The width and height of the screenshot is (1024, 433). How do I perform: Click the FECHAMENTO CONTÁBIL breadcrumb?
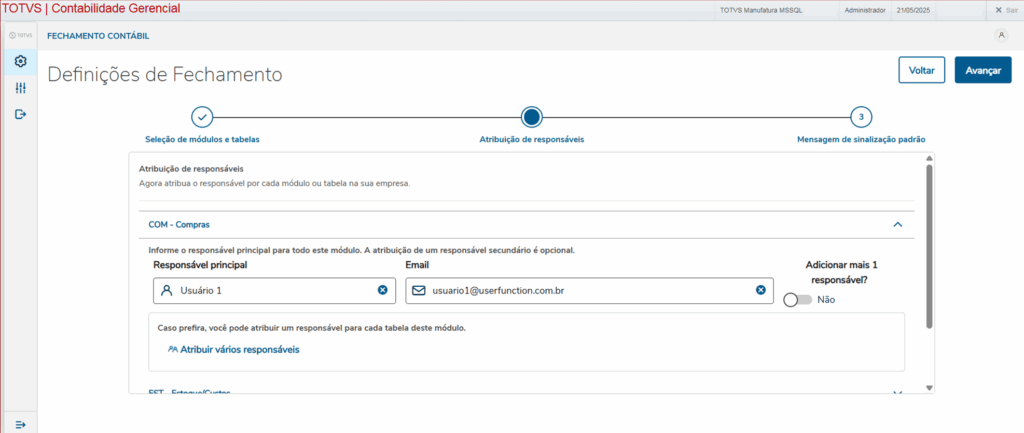[x=98, y=36]
